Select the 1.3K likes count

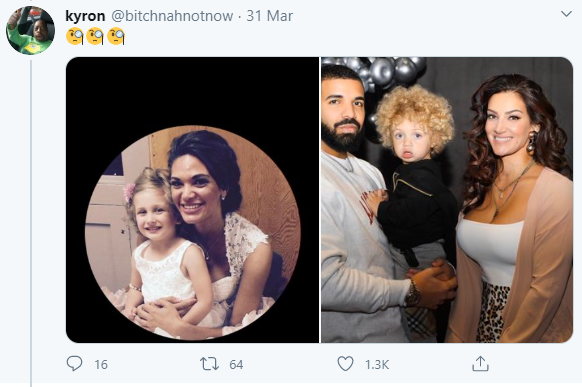pyautogui.click(x=377, y=365)
